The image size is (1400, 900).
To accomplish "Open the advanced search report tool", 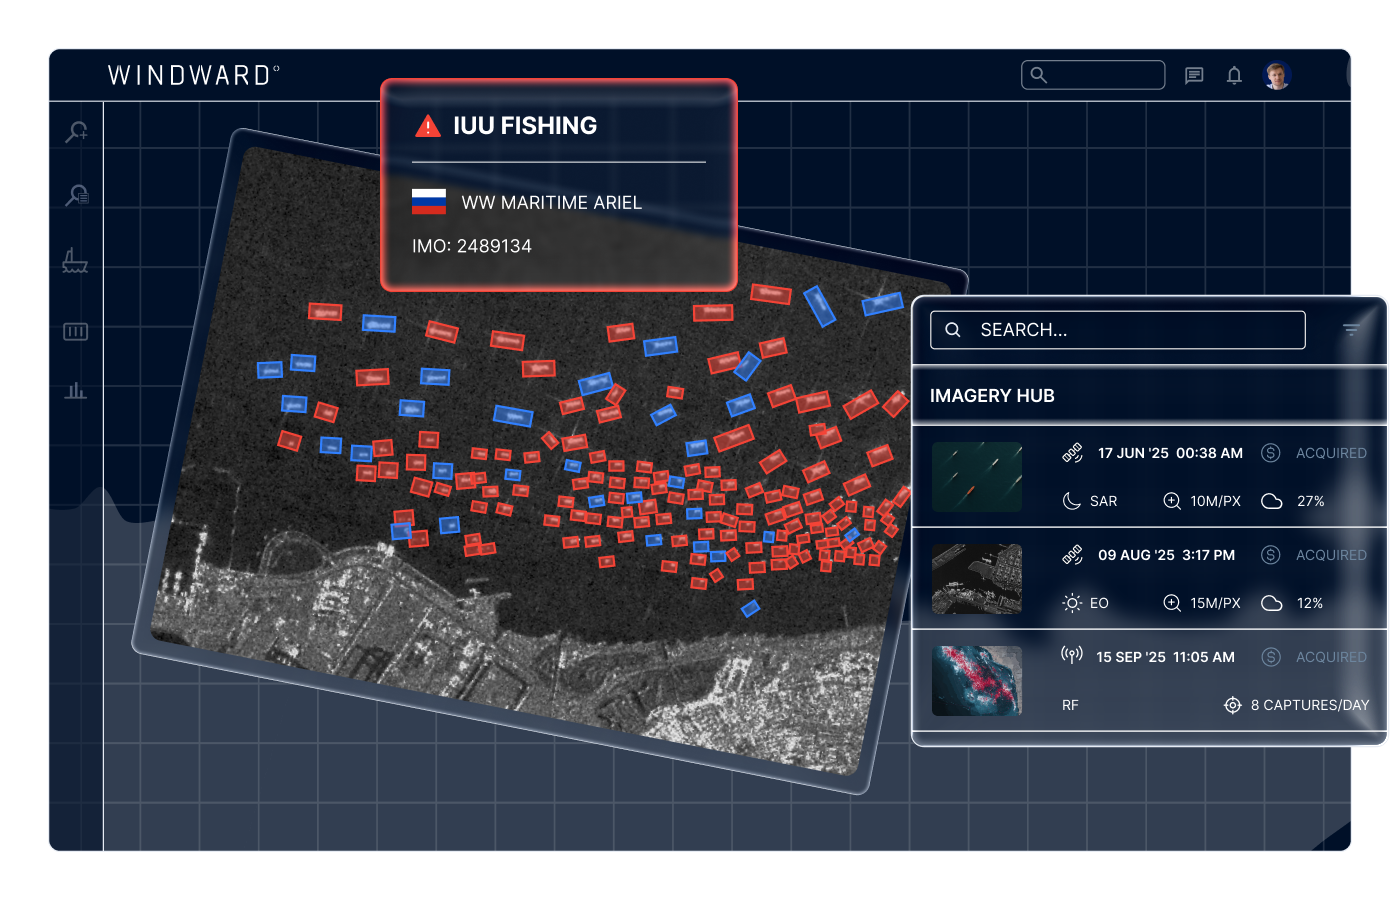I will (x=75, y=194).
